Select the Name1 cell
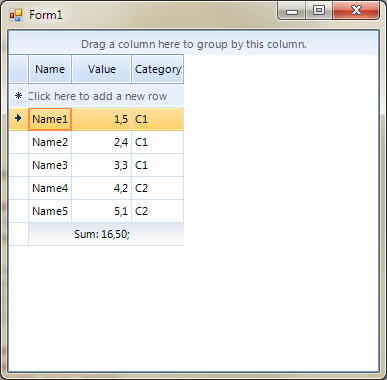Viewport: 387px width, 380px height. (x=50, y=119)
